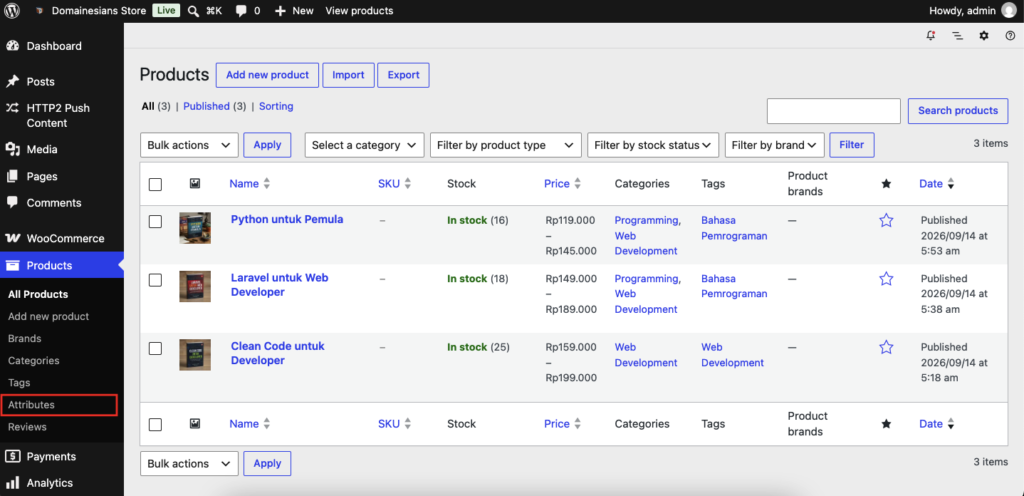
Task: Check the Python untuk Pemula row checkbox
Action: 155,222
